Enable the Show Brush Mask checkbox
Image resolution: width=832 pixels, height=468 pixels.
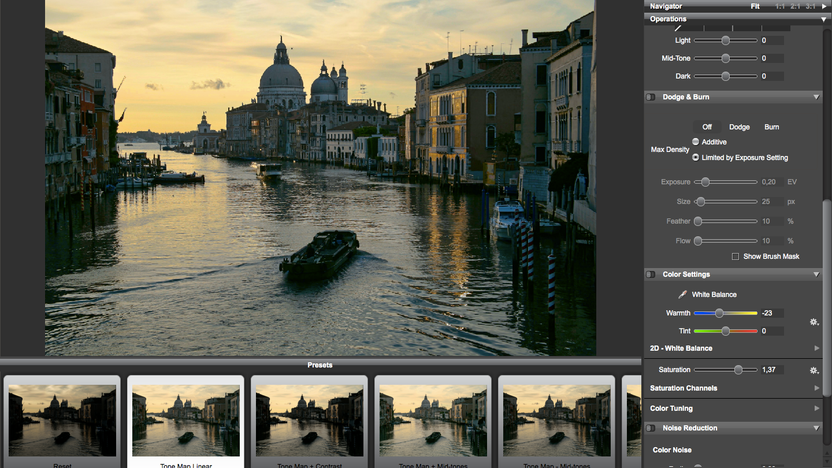[735, 256]
